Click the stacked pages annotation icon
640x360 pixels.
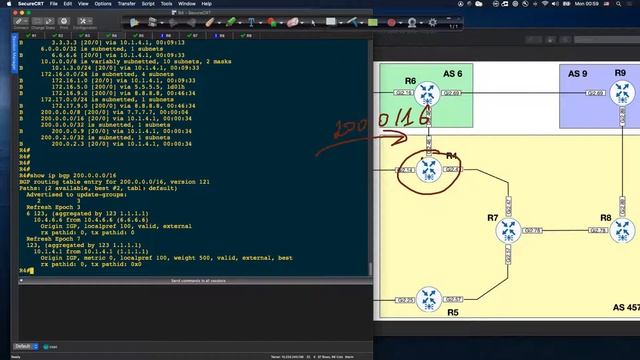pyautogui.click(x=152, y=22)
